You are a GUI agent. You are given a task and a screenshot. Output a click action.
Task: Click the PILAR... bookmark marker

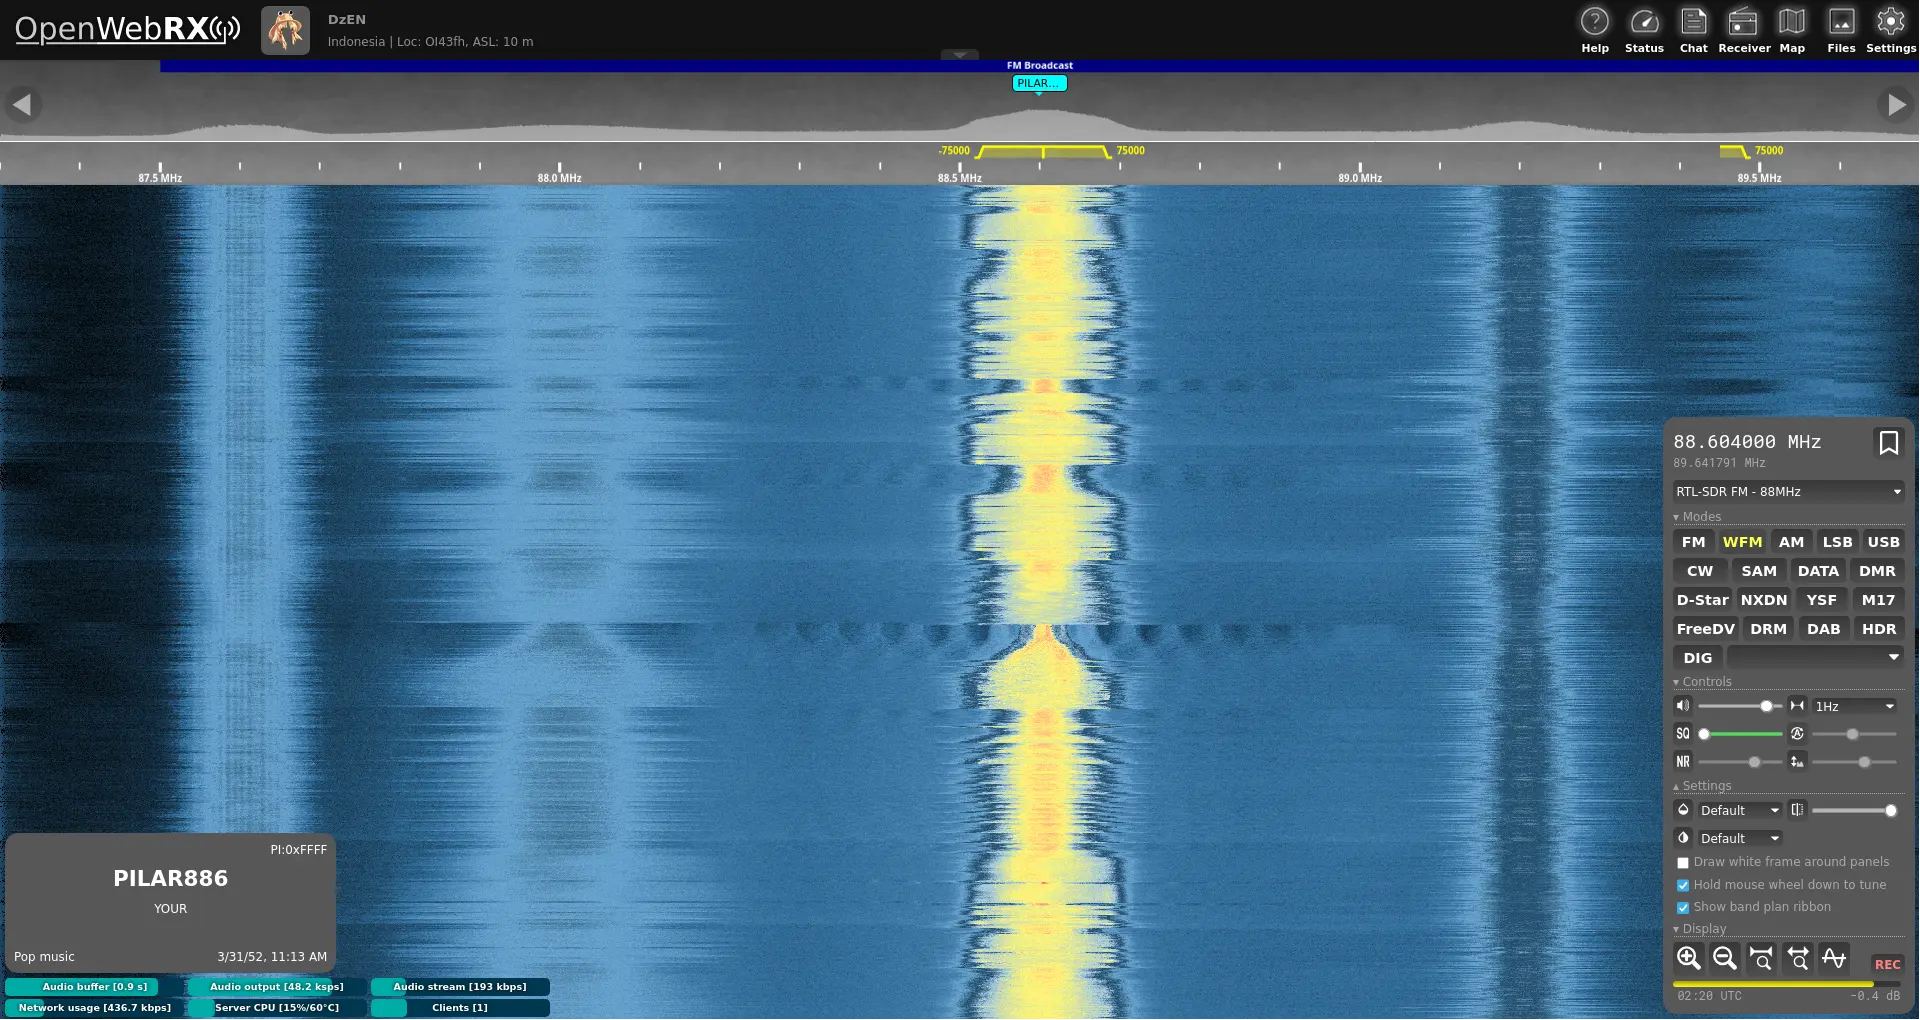pos(1039,84)
